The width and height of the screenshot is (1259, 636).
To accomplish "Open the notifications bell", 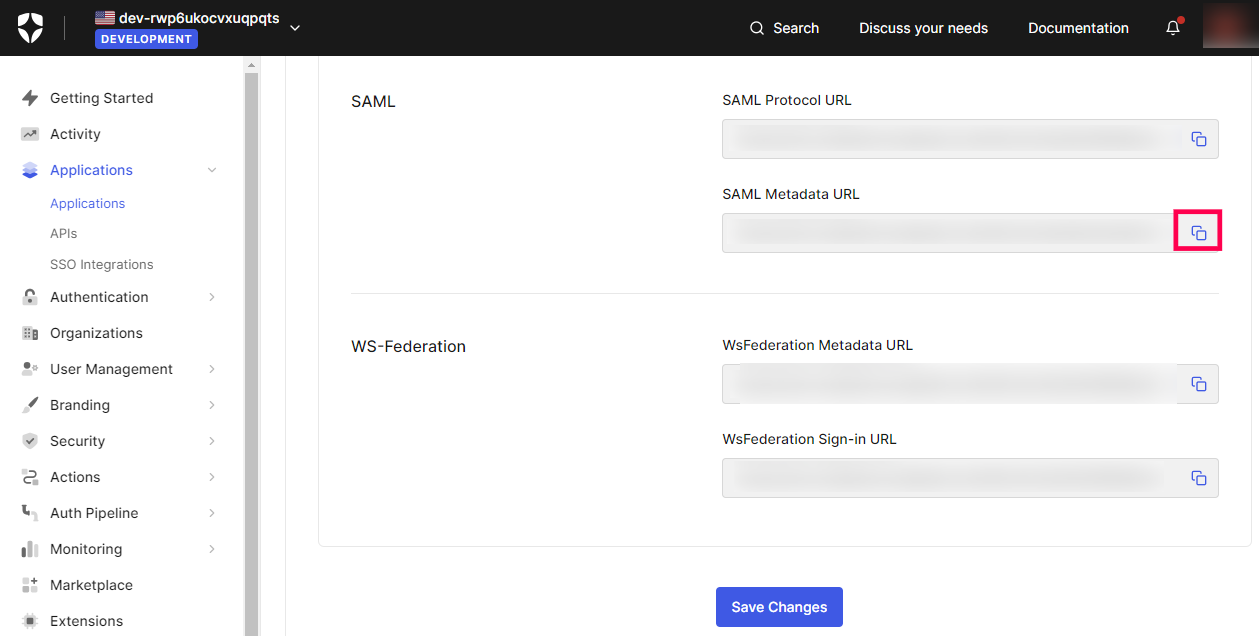I will click(x=1173, y=28).
